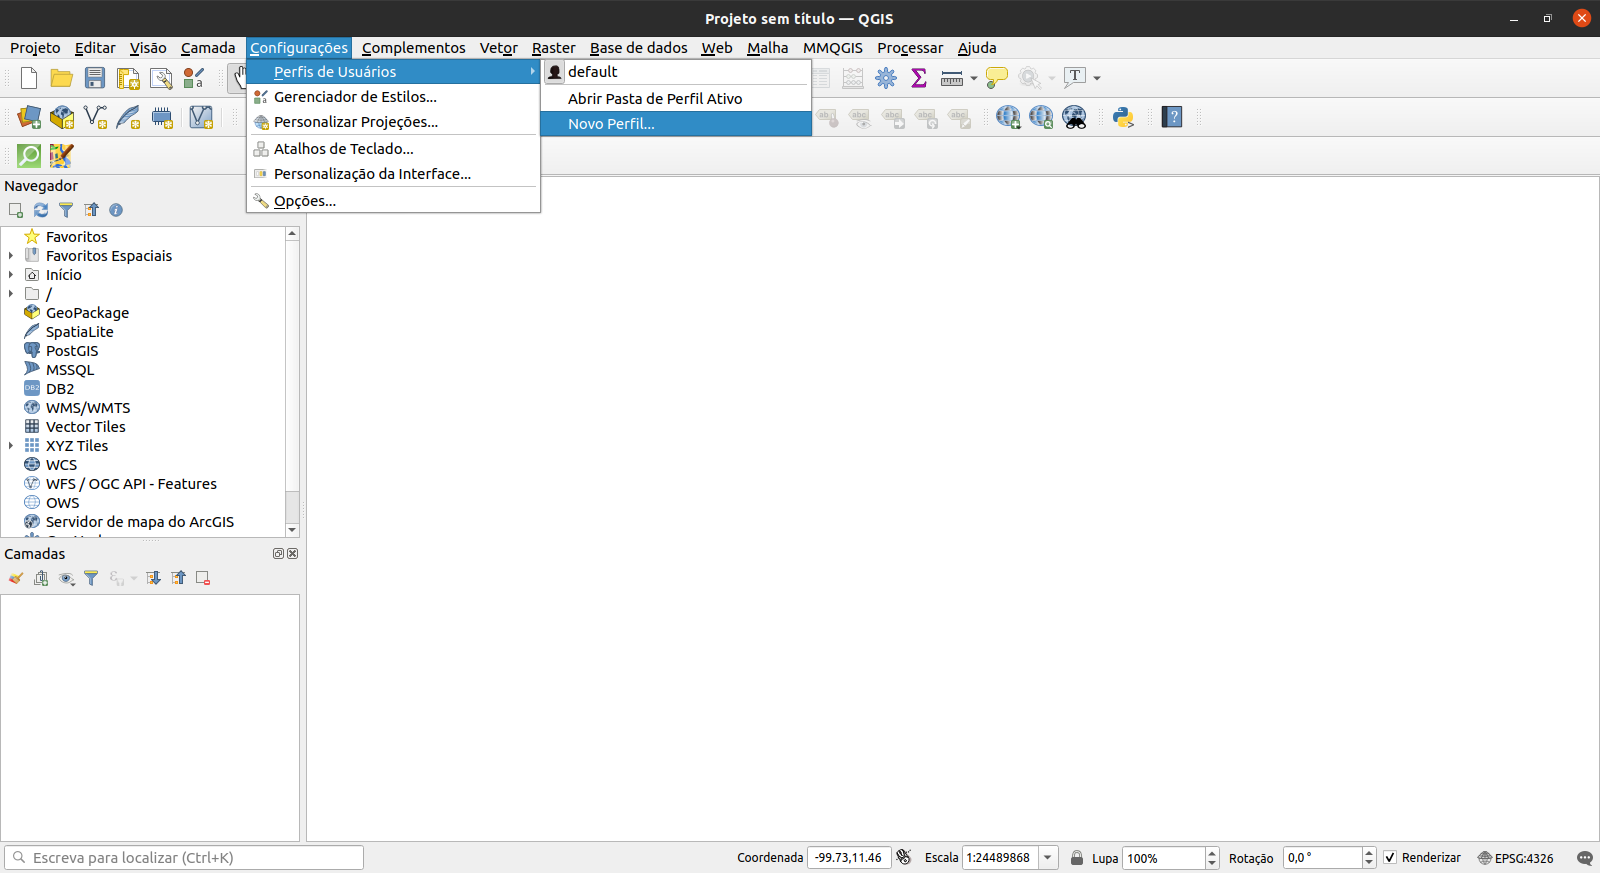Image resolution: width=1600 pixels, height=873 pixels.
Task: Focus the Coordenada input field
Action: [x=849, y=857]
